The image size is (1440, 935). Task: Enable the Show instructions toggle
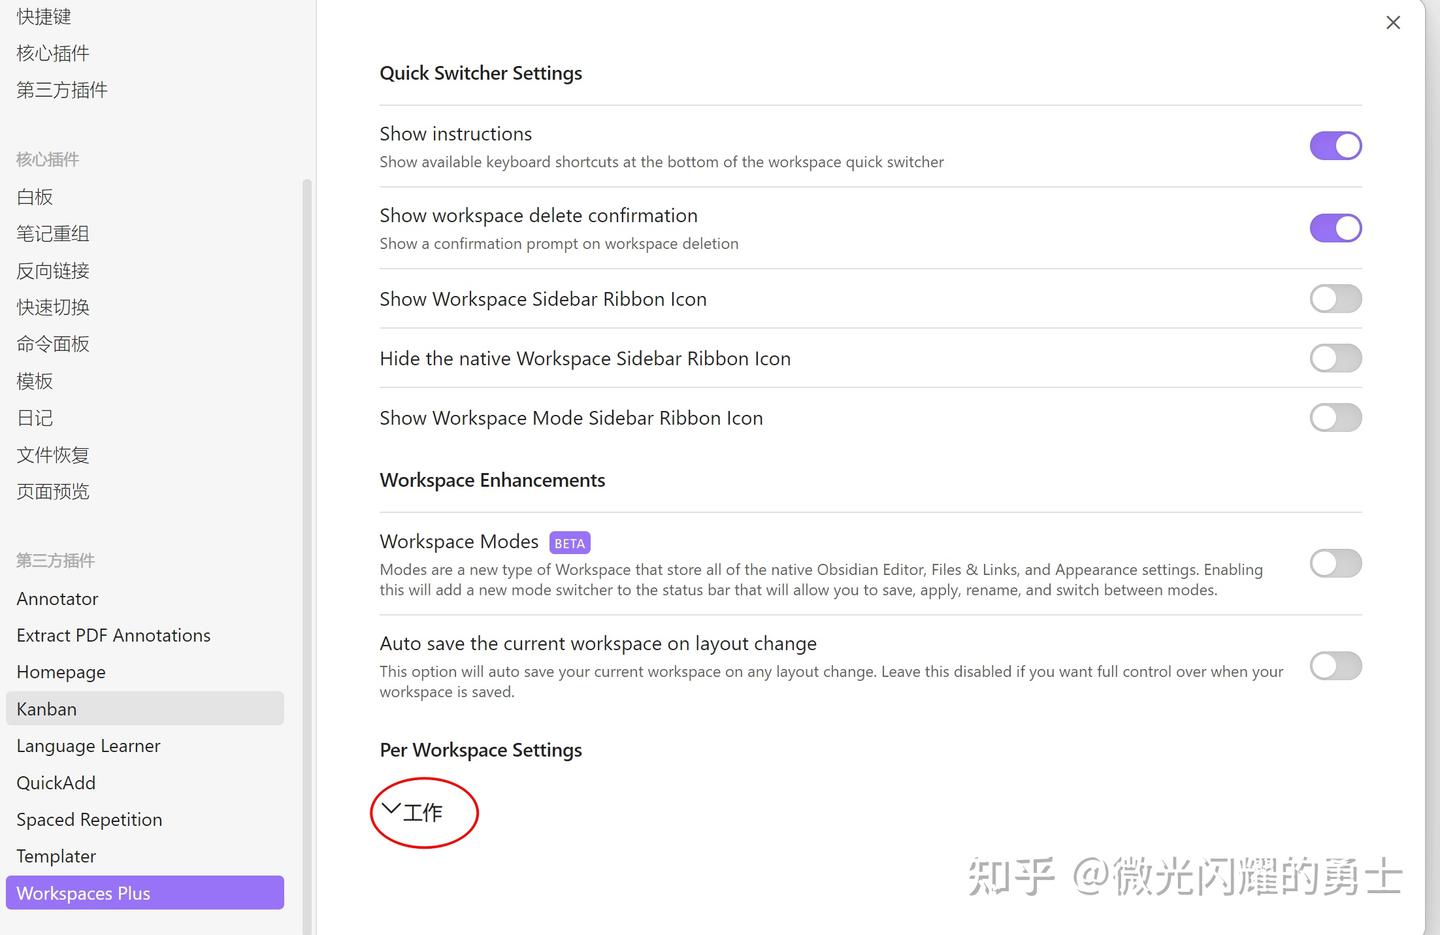point(1336,145)
